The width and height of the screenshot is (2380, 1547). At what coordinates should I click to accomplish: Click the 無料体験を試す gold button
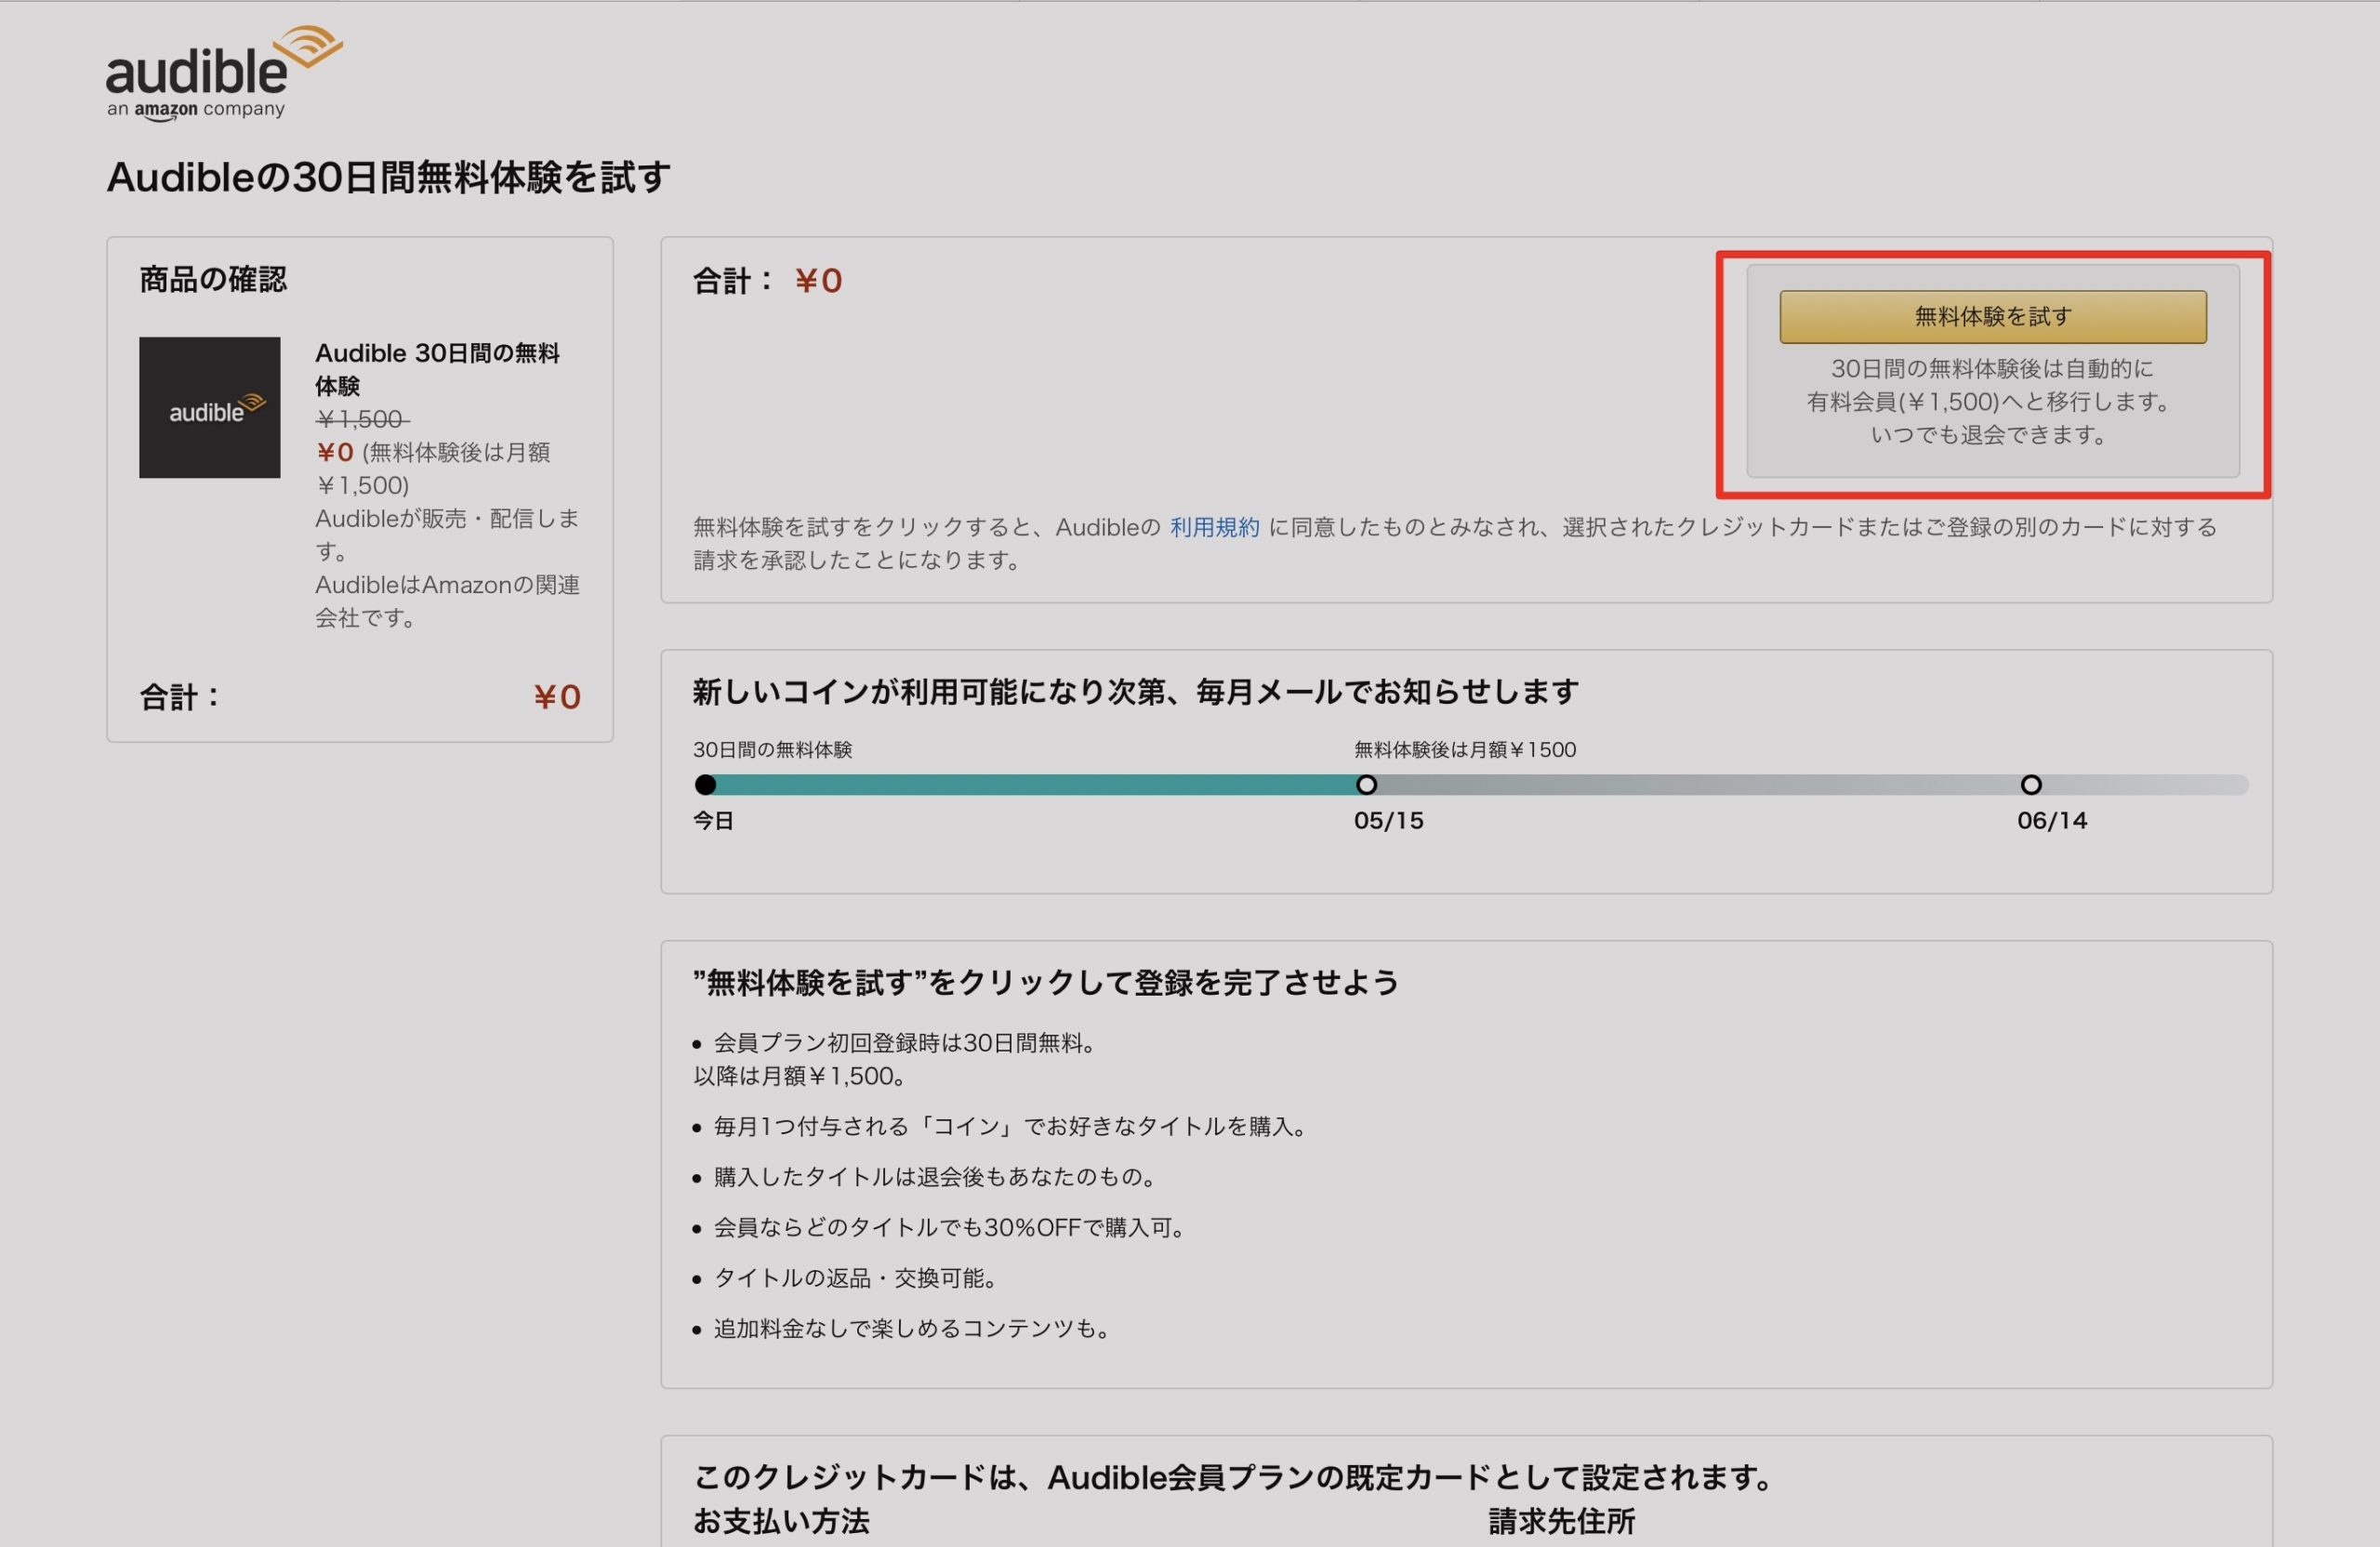1992,317
